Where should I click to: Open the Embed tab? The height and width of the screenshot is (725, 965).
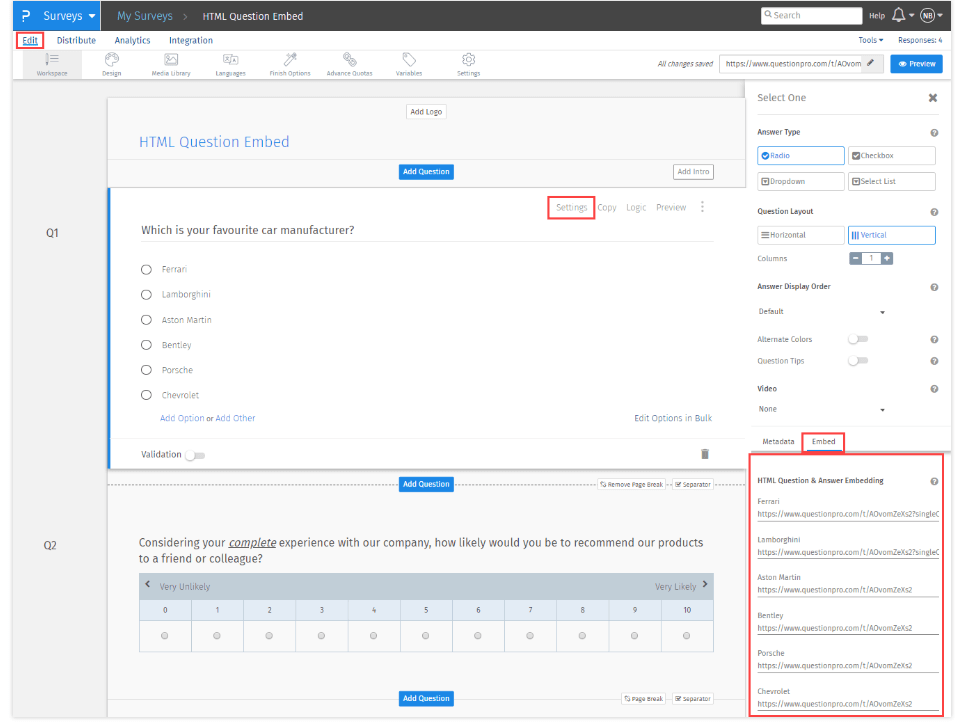tap(823, 441)
